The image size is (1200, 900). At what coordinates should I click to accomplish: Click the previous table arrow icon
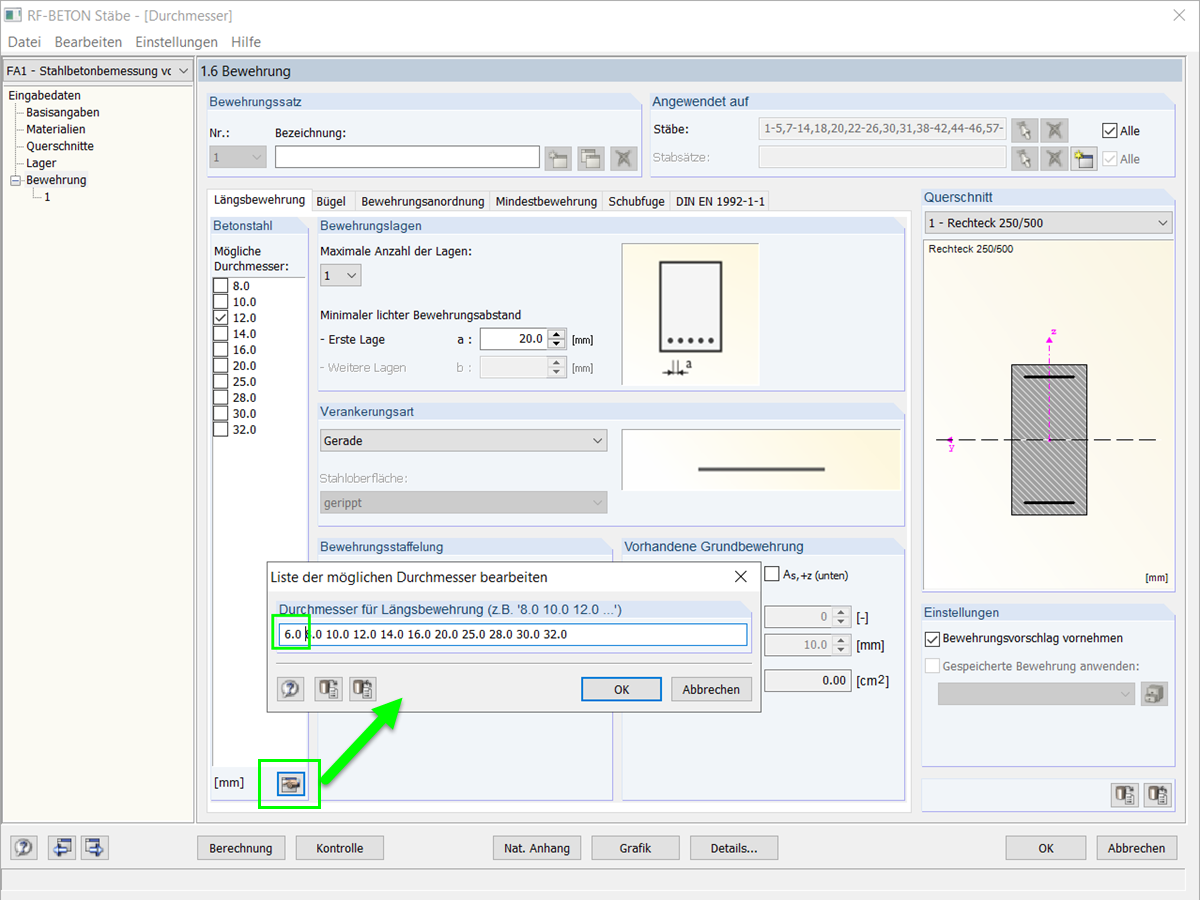62,848
